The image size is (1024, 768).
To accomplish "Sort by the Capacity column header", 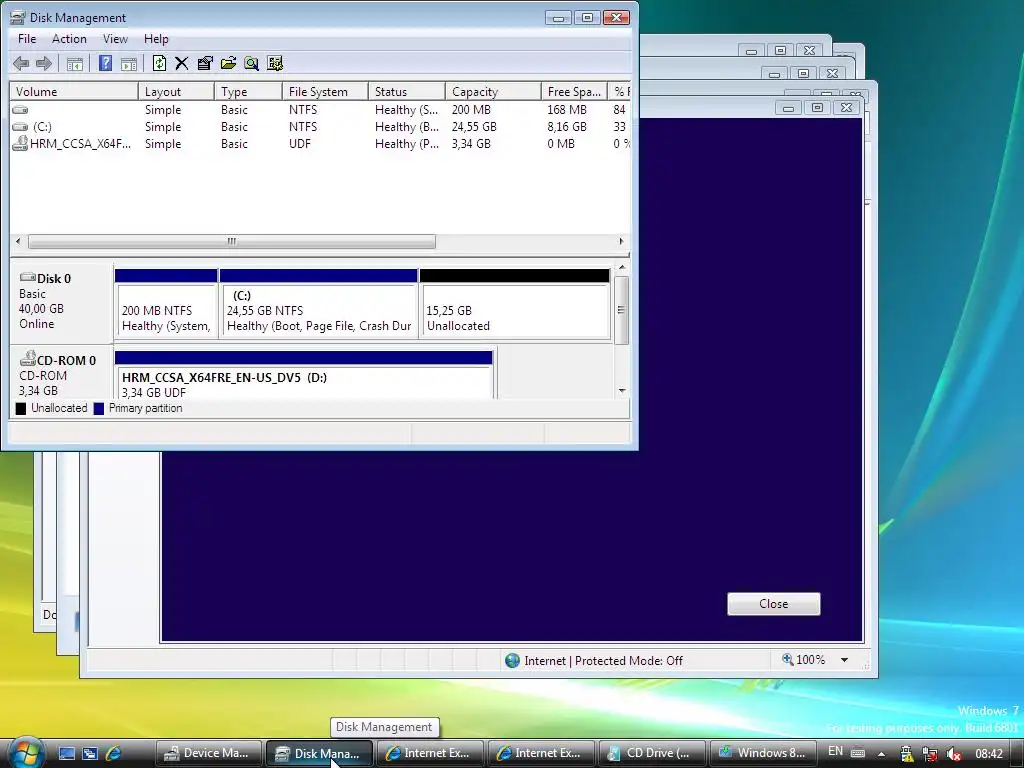I will [x=493, y=91].
